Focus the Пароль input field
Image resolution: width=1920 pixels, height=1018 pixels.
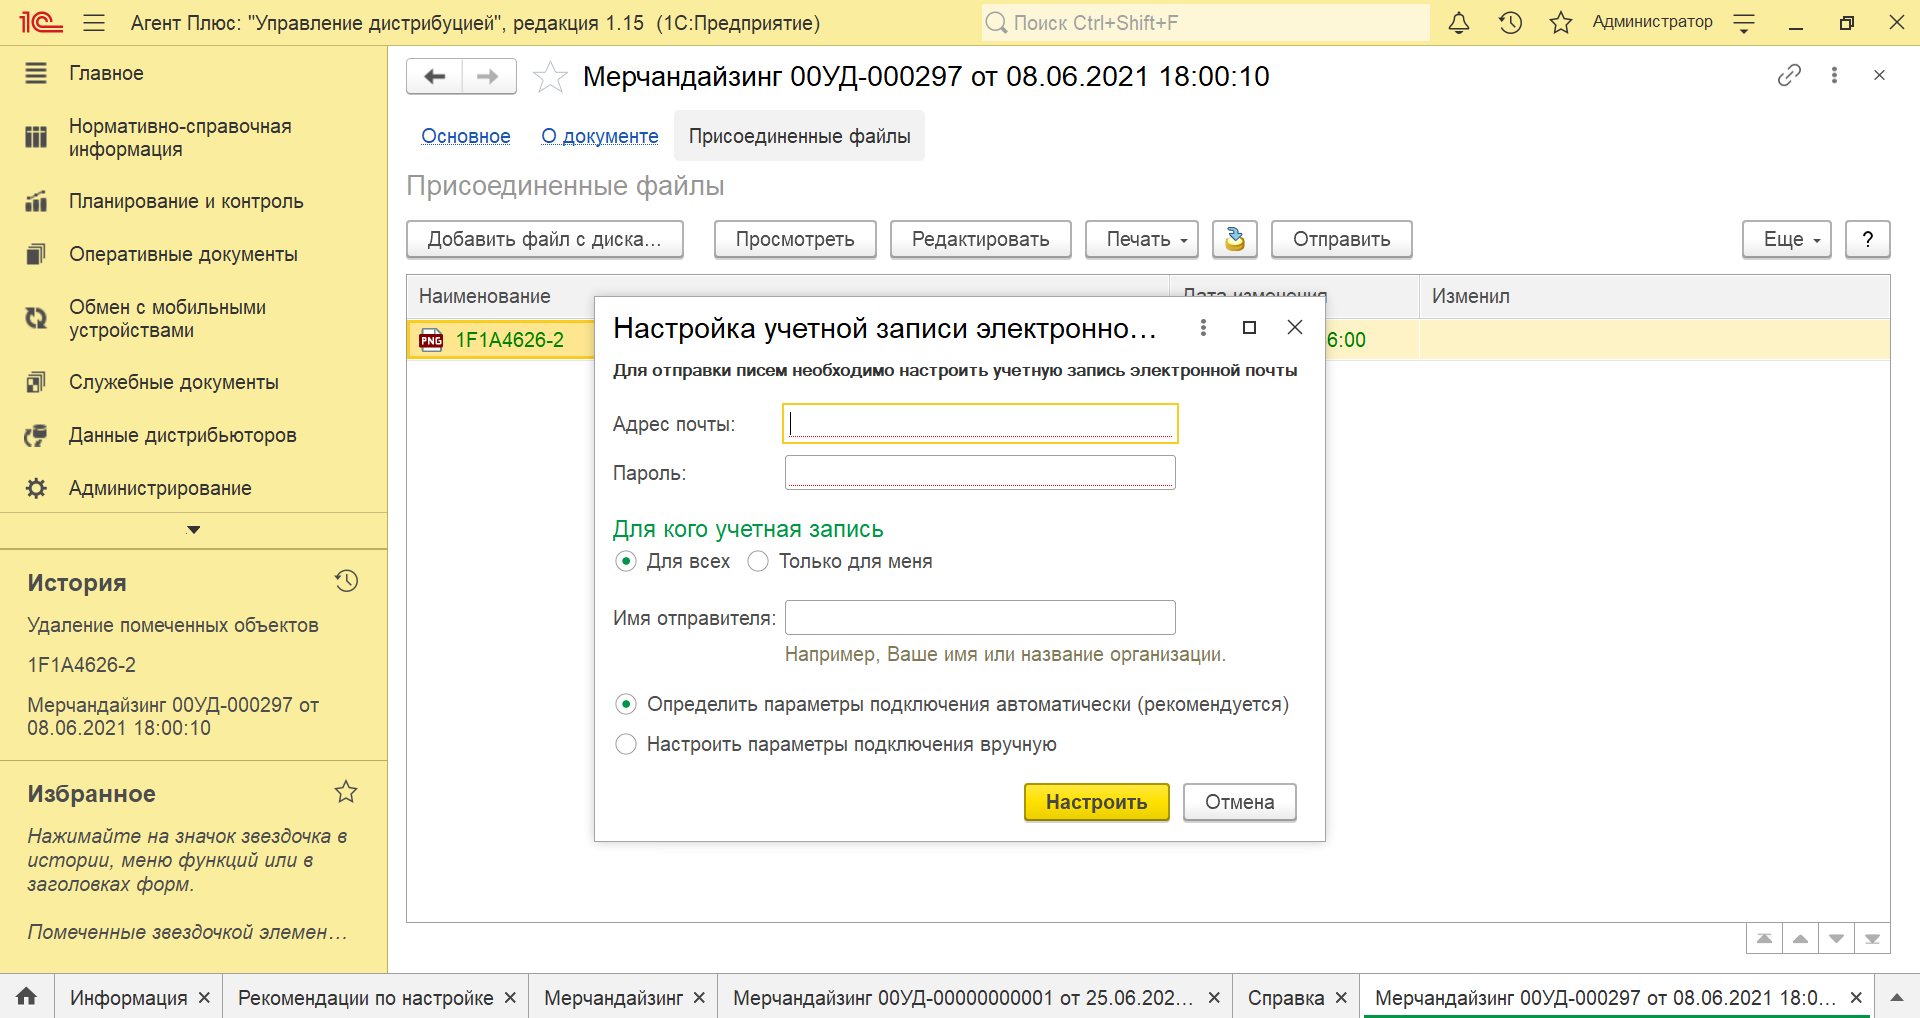[x=980, y=472]
